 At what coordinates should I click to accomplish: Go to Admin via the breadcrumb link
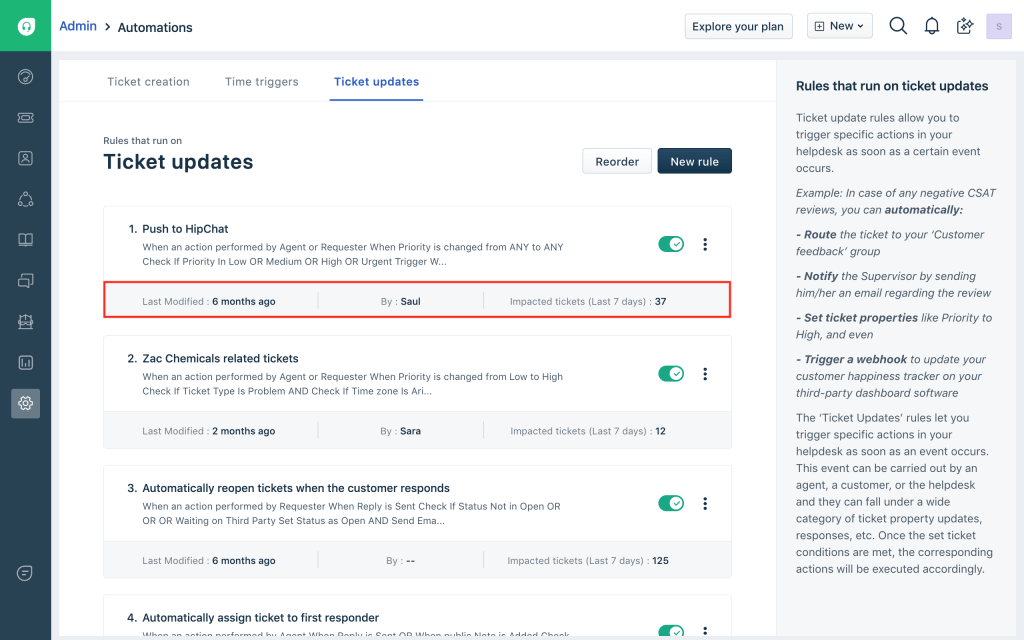[78, 26]
